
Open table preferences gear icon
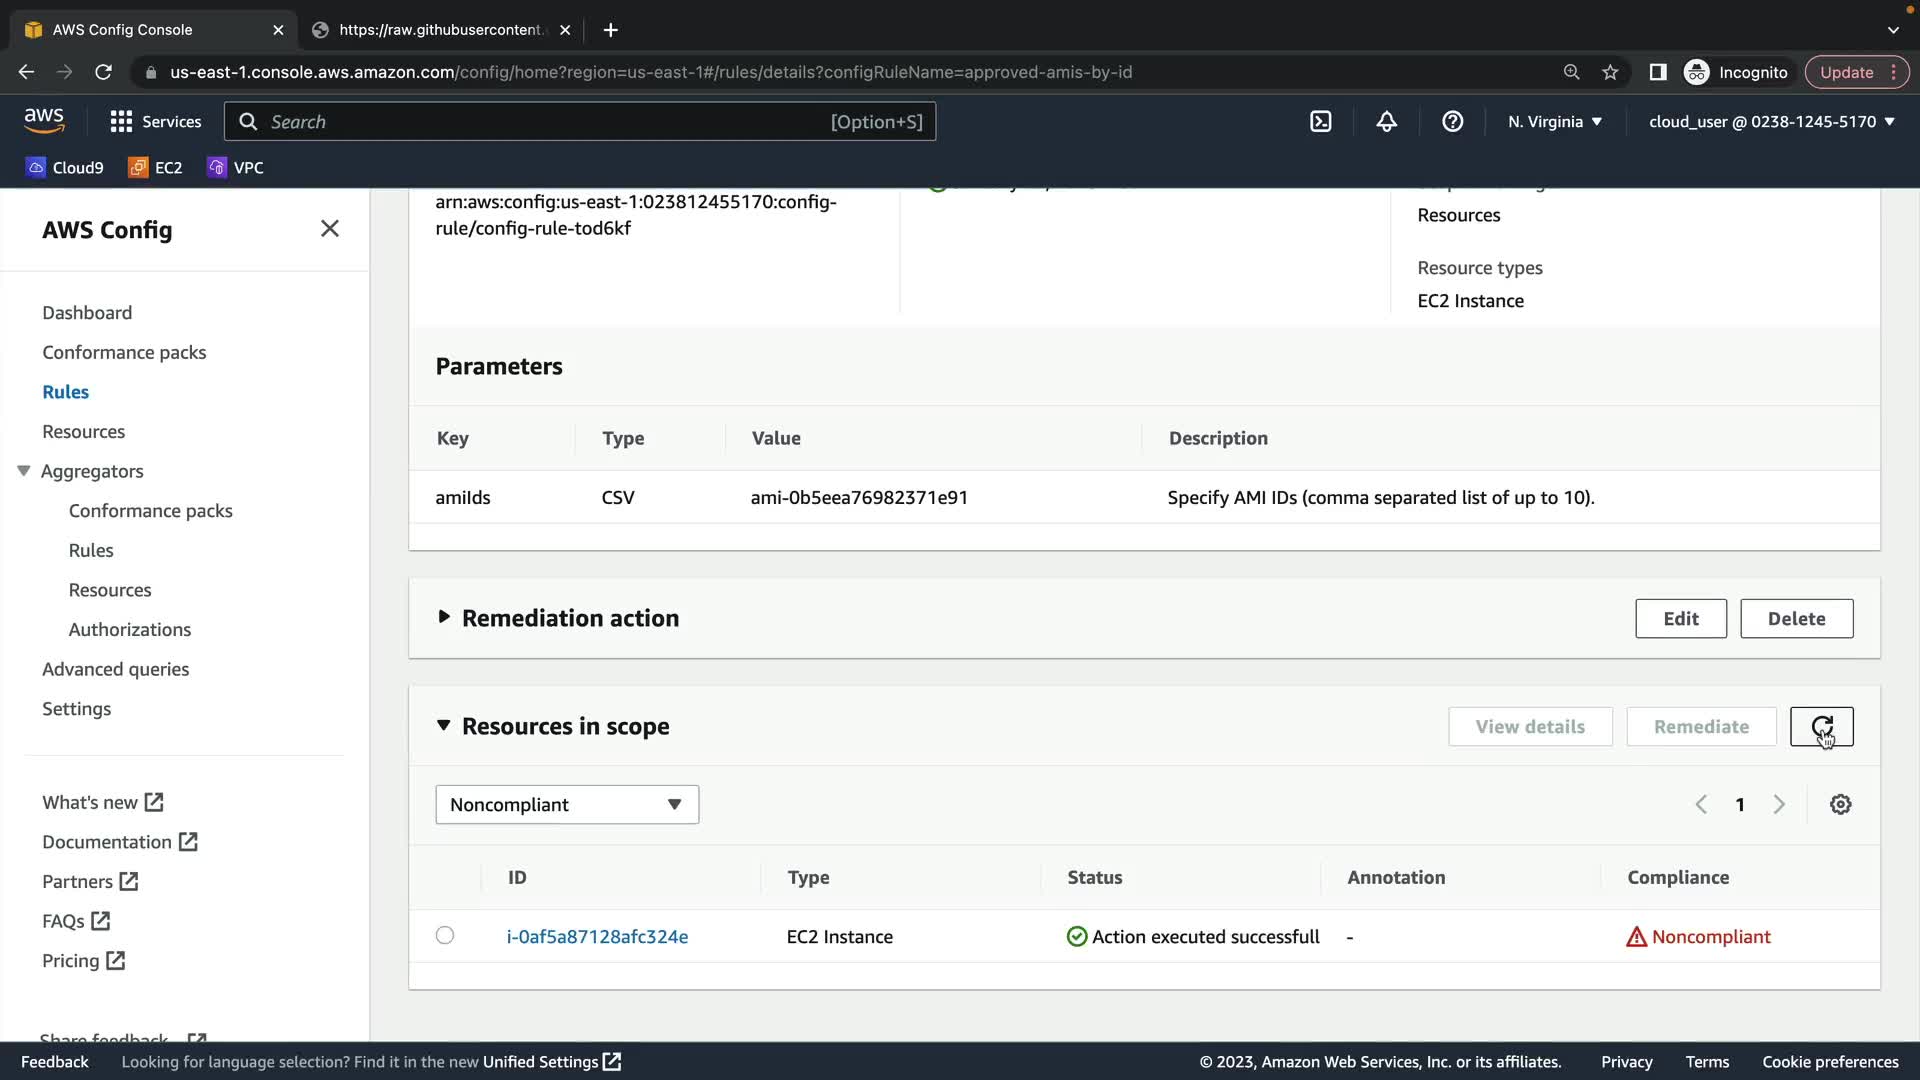pos(1840,805)
